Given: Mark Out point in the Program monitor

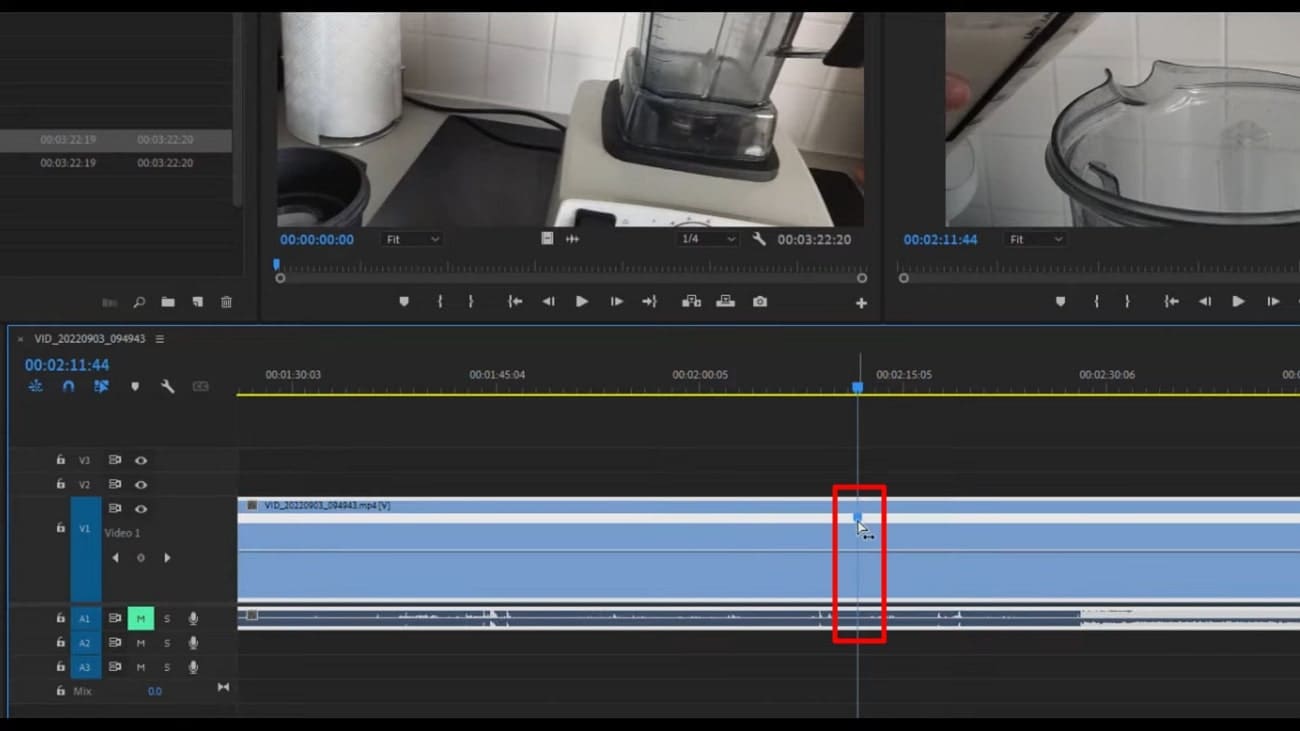Looking at the screenshot, I should (x=1127, y=301).
